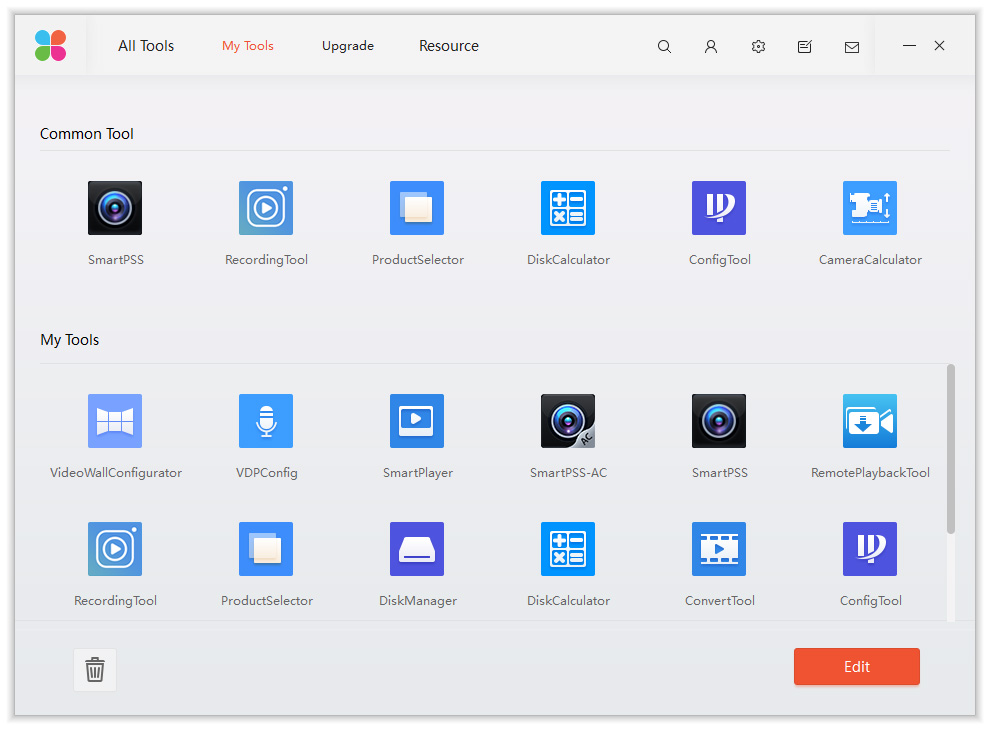990x731 pixels.
Task: Open the settings gear icon
Action: tap(758, 46)
